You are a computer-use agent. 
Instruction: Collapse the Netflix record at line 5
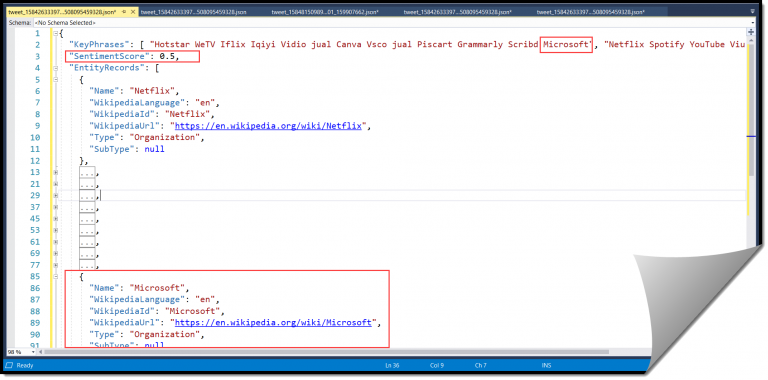[55, 79]
